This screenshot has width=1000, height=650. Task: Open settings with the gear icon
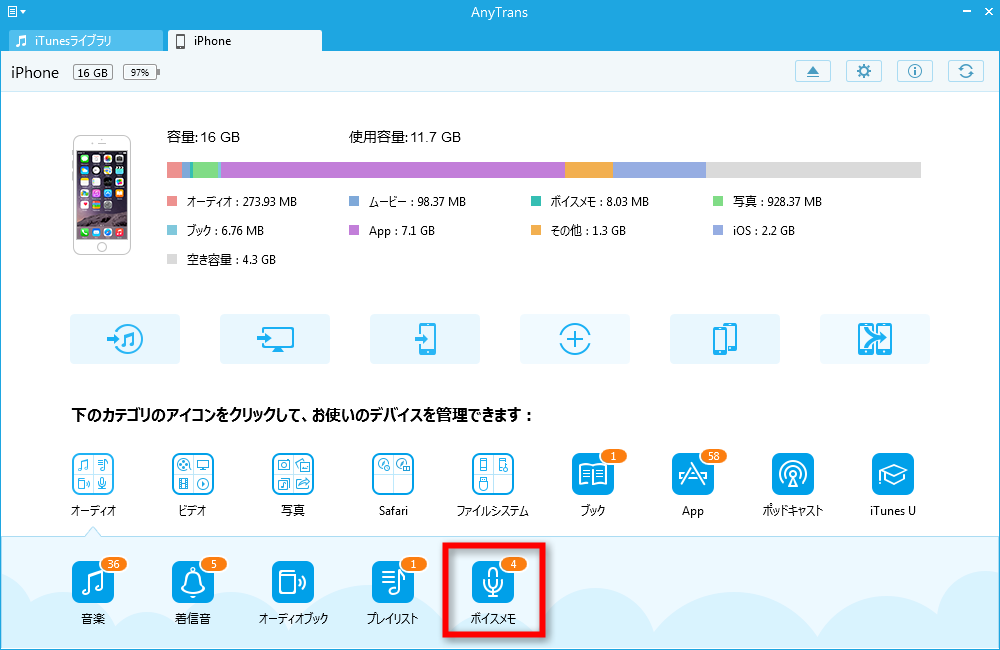864,71
